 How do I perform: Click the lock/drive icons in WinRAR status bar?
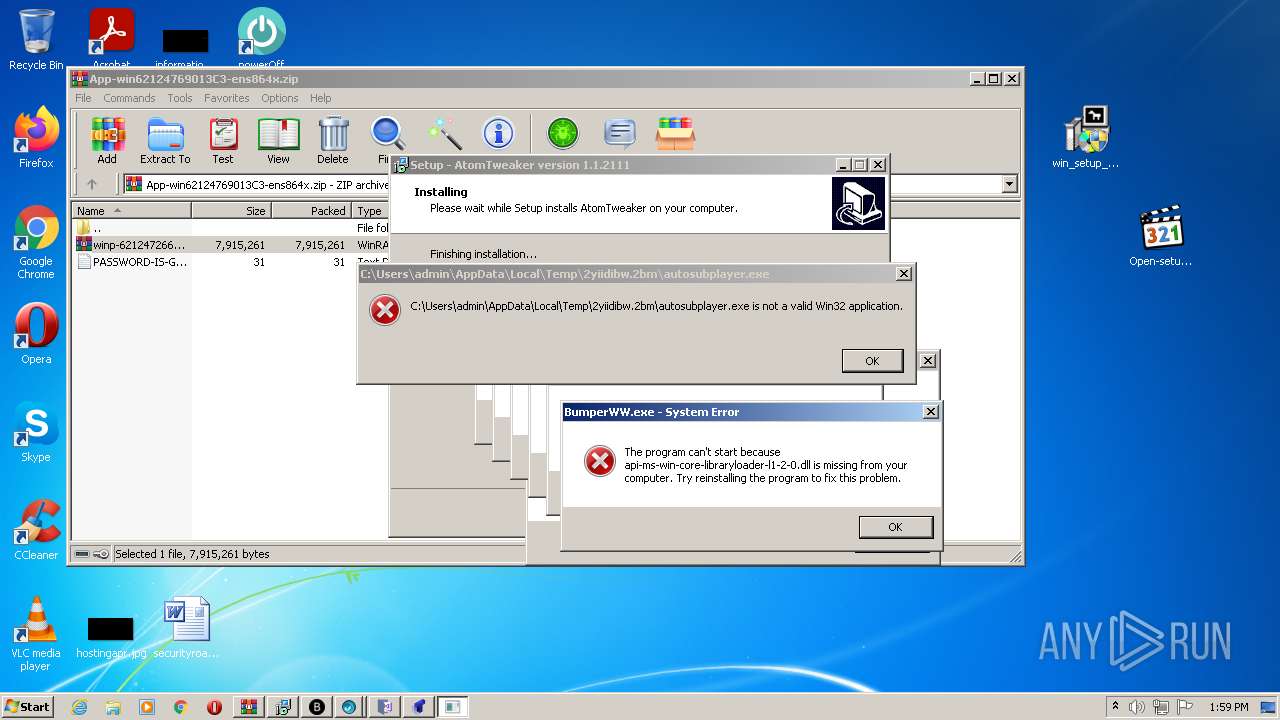pos(92,554)
